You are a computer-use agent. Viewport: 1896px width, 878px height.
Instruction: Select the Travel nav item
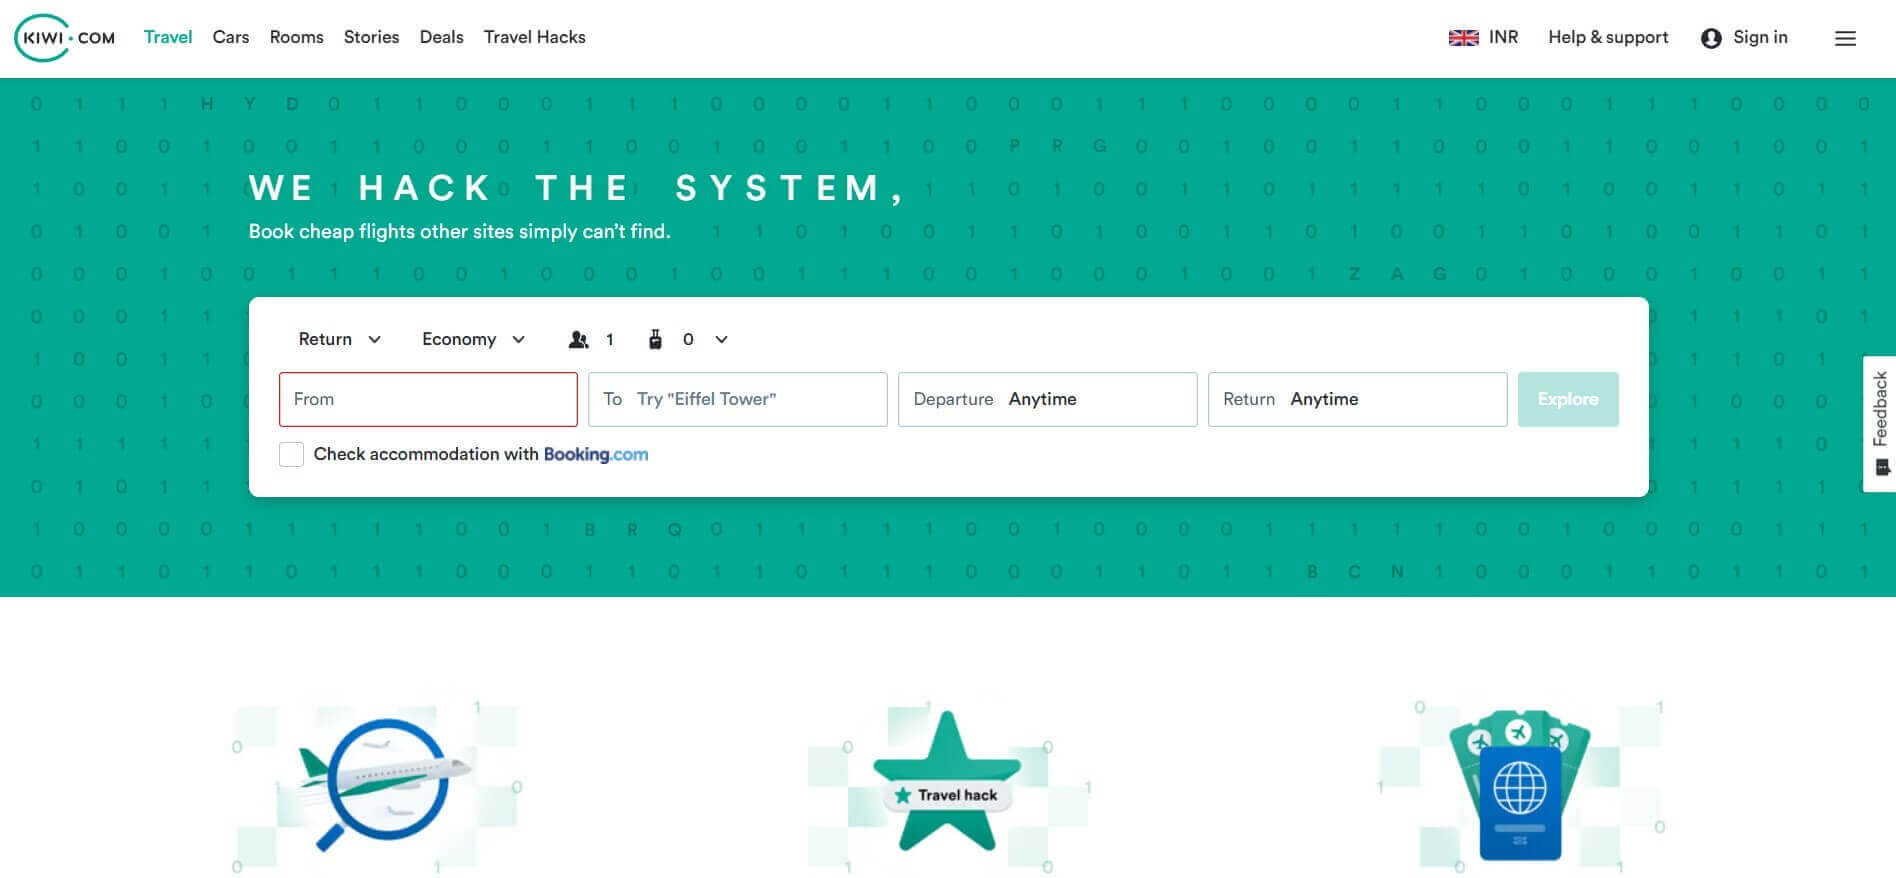[168, 38]
